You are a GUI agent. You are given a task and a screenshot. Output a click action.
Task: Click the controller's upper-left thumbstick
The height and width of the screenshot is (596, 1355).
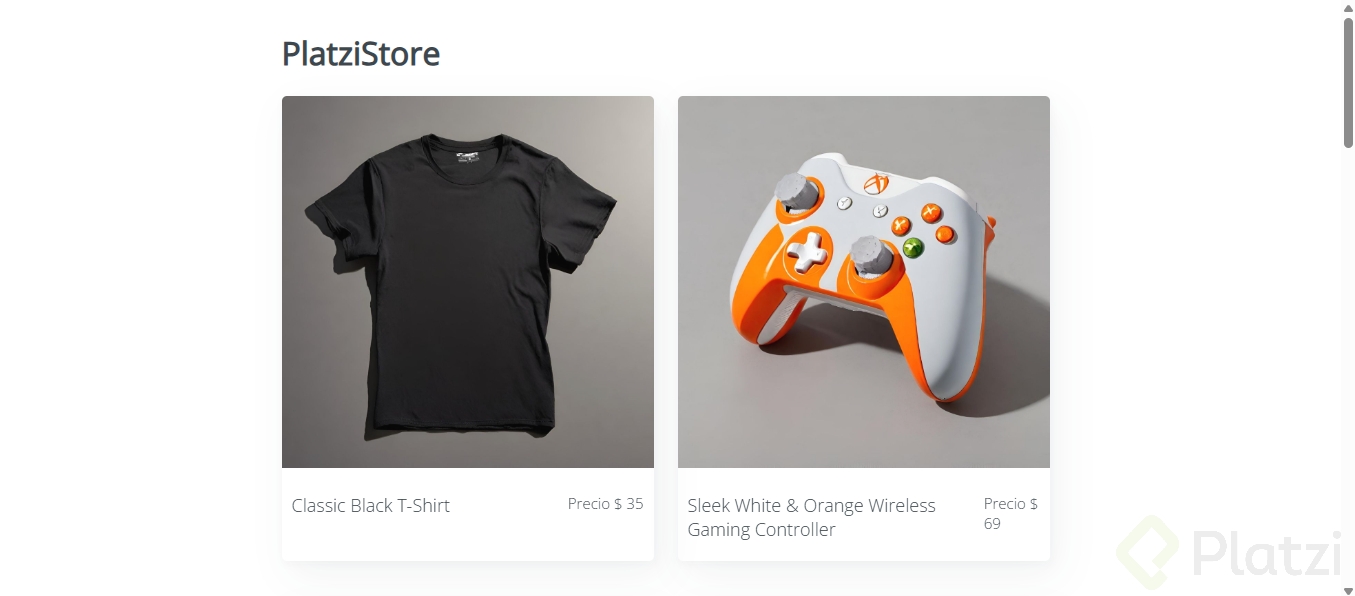[x=796, y=191]
